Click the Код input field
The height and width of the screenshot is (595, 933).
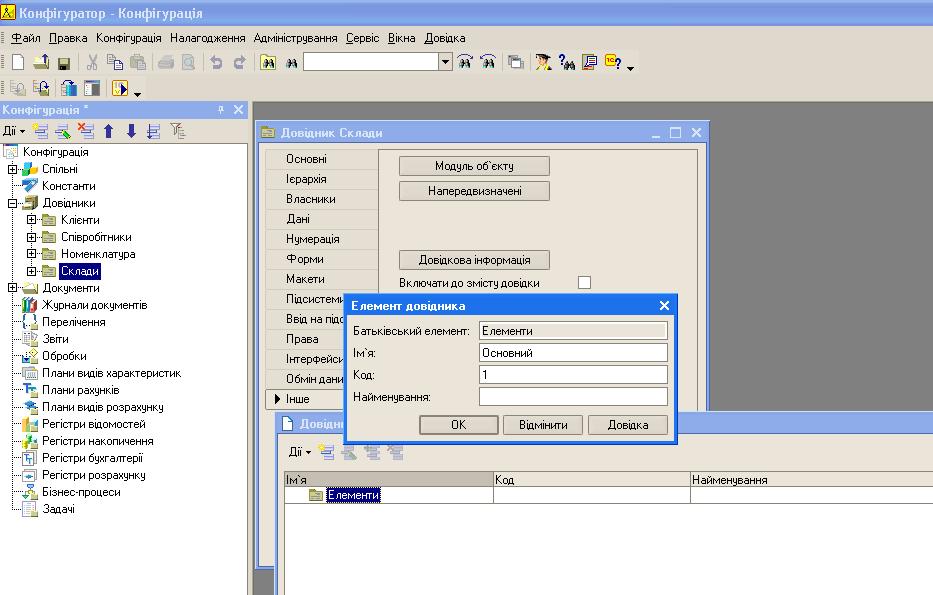[573, 375]
